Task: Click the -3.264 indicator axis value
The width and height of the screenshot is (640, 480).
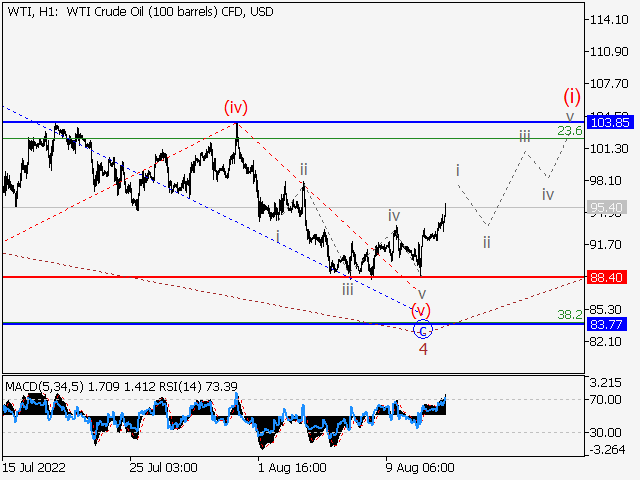Action: click(606, 450)
